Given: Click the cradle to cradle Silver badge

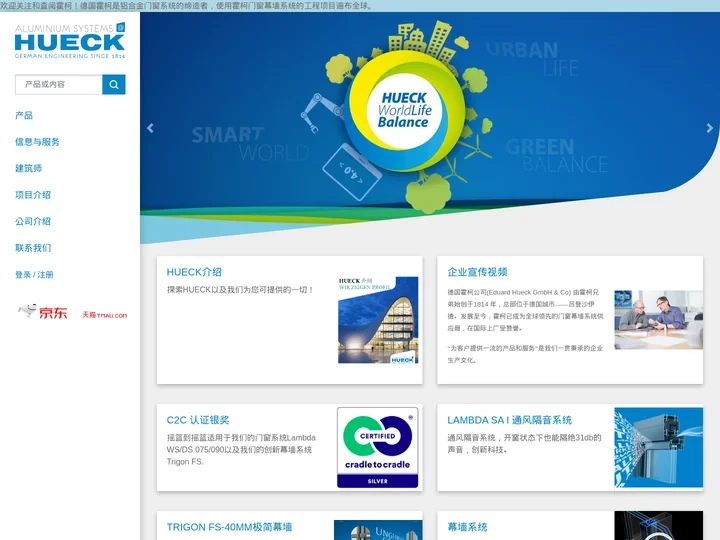Looking at the screenshot, I should [x=377, y=447].
